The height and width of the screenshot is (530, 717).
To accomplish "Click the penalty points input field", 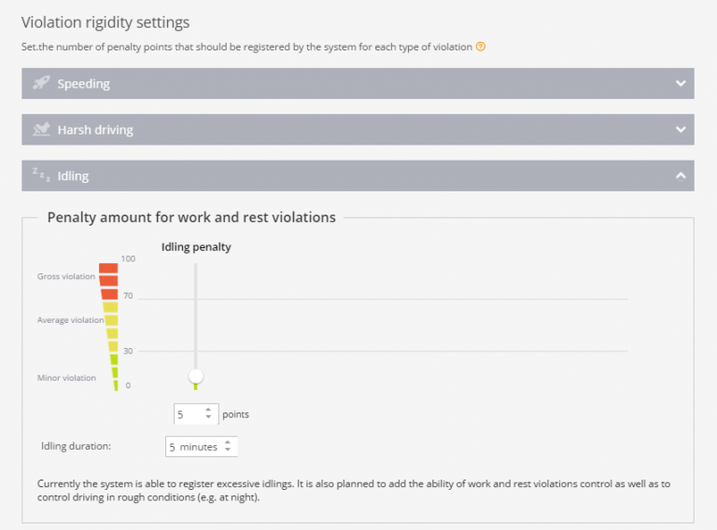I will pyautogui.click(x=186, y=413).
